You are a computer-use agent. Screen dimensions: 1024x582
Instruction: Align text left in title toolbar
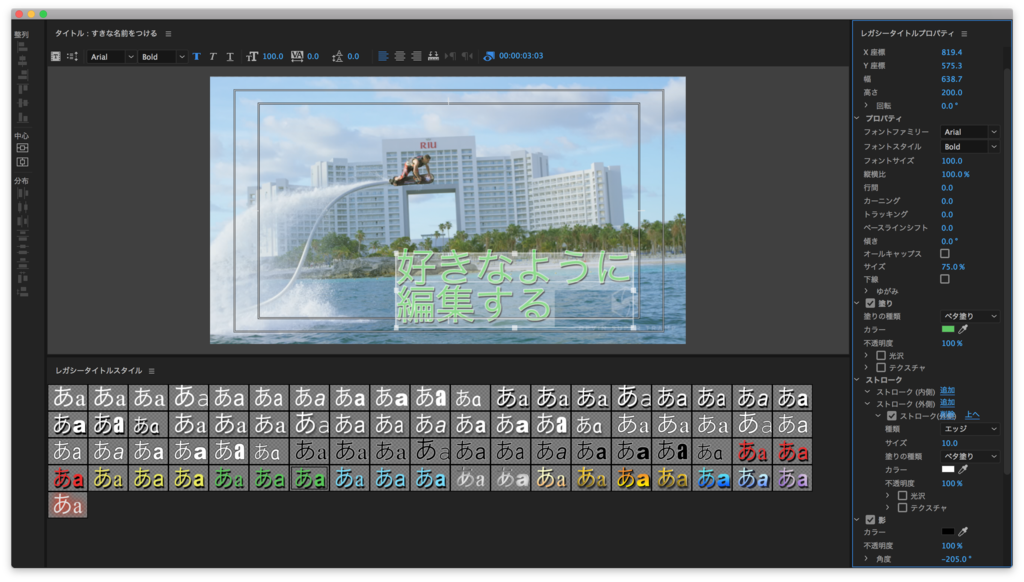click(383, 56)
